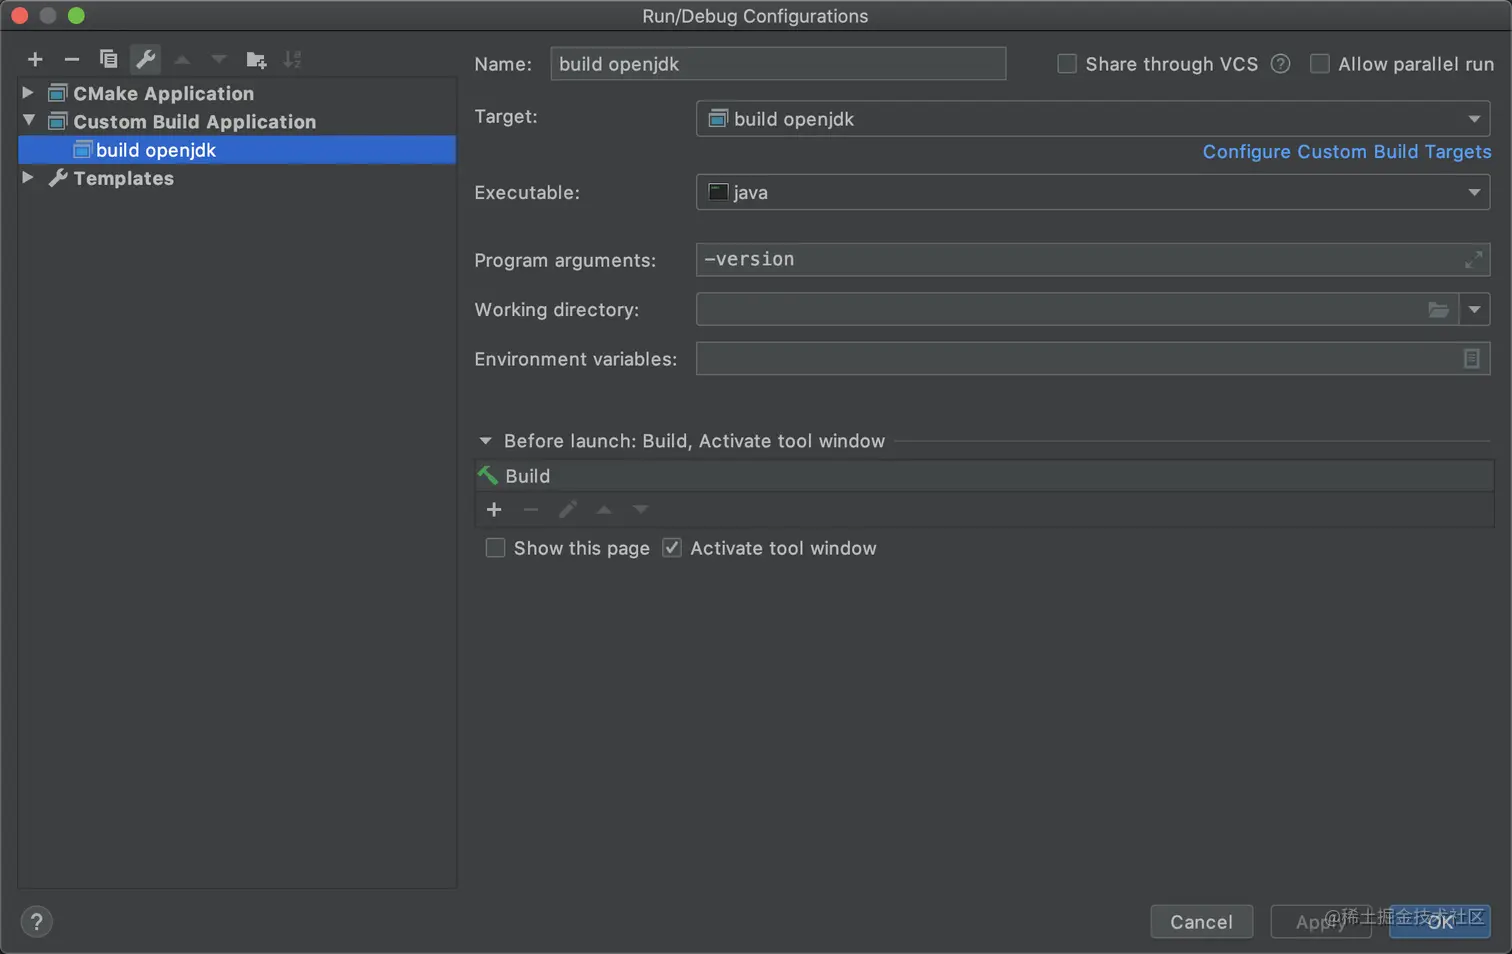
Task: Collapse the Custom Build Application node
Action: [28, 121]
